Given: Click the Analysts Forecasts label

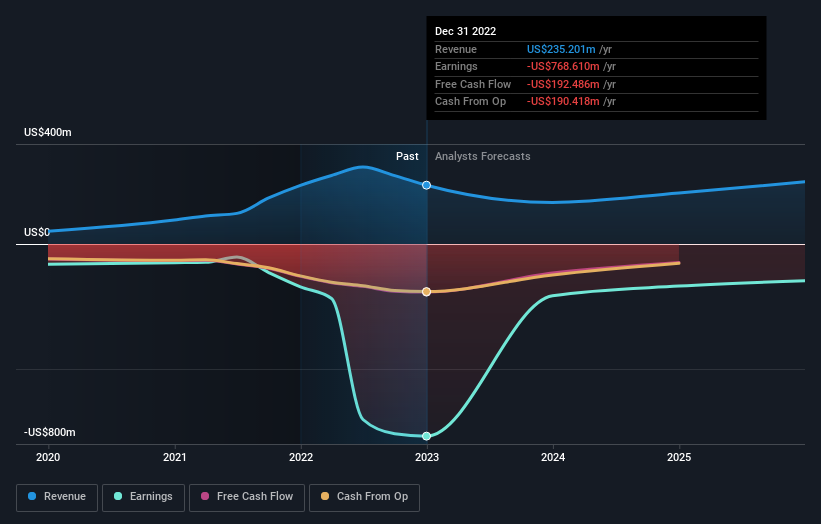Looking at the screenshot, I should (483, 156).
